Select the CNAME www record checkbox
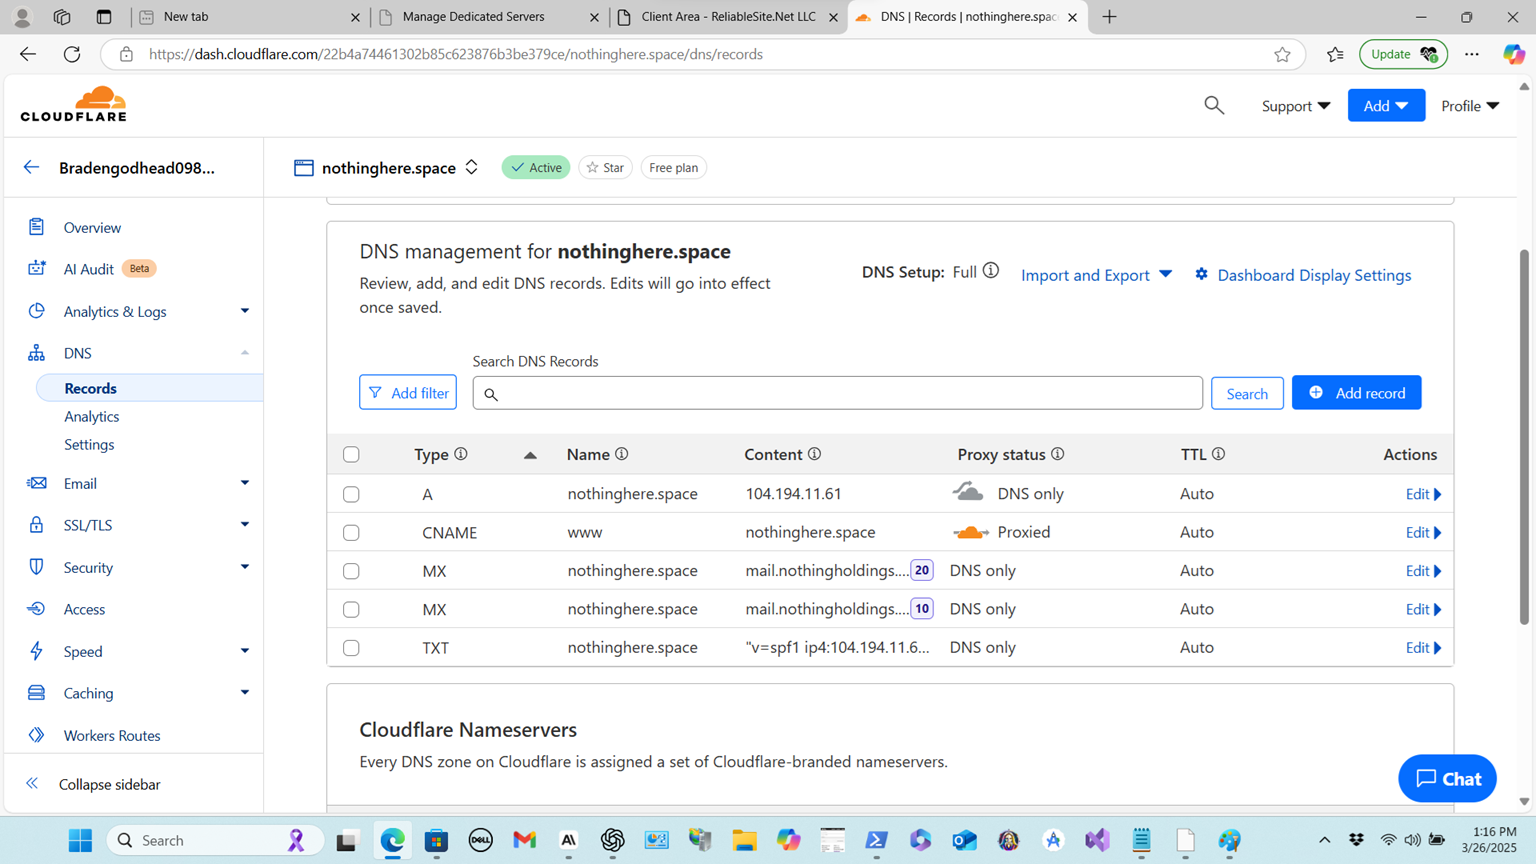Viewport: 1536px width, 864px height. (351, 533)
